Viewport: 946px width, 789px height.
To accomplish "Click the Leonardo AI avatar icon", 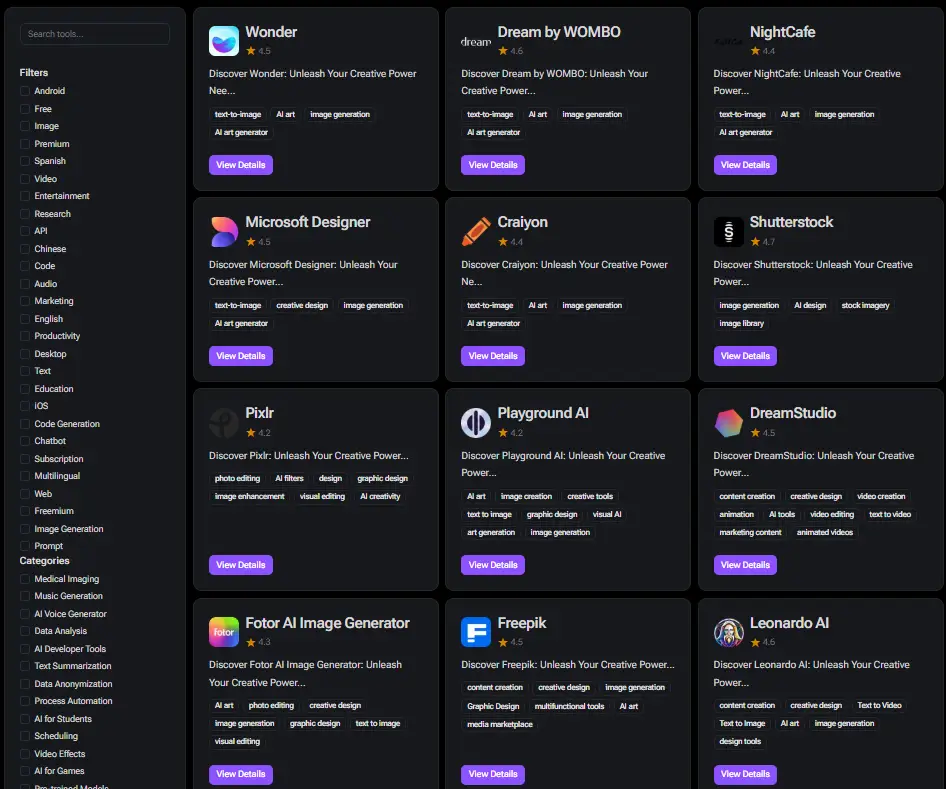I will 728,632.
